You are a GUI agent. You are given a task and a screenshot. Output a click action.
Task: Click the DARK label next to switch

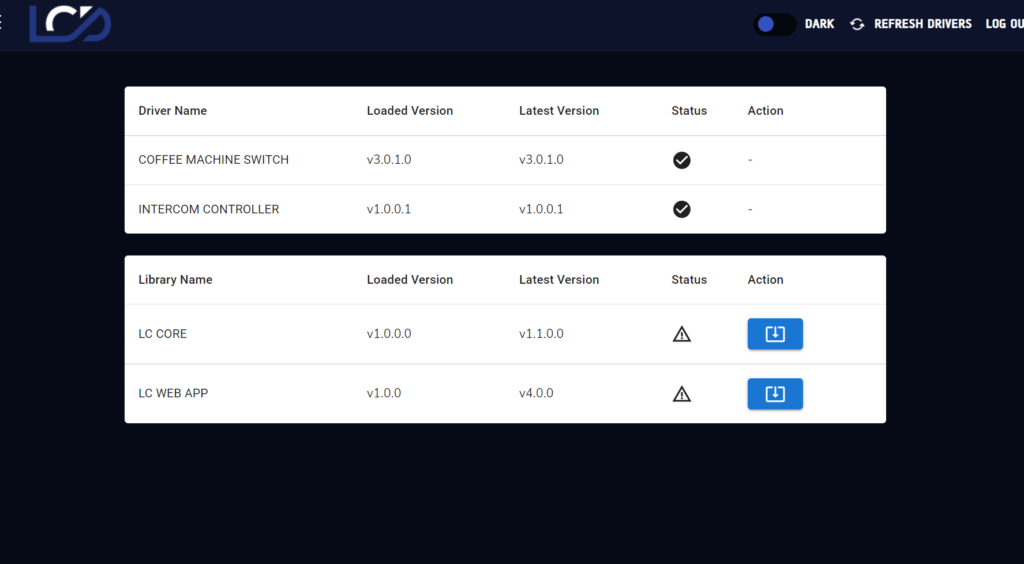[x=820, y=24]
